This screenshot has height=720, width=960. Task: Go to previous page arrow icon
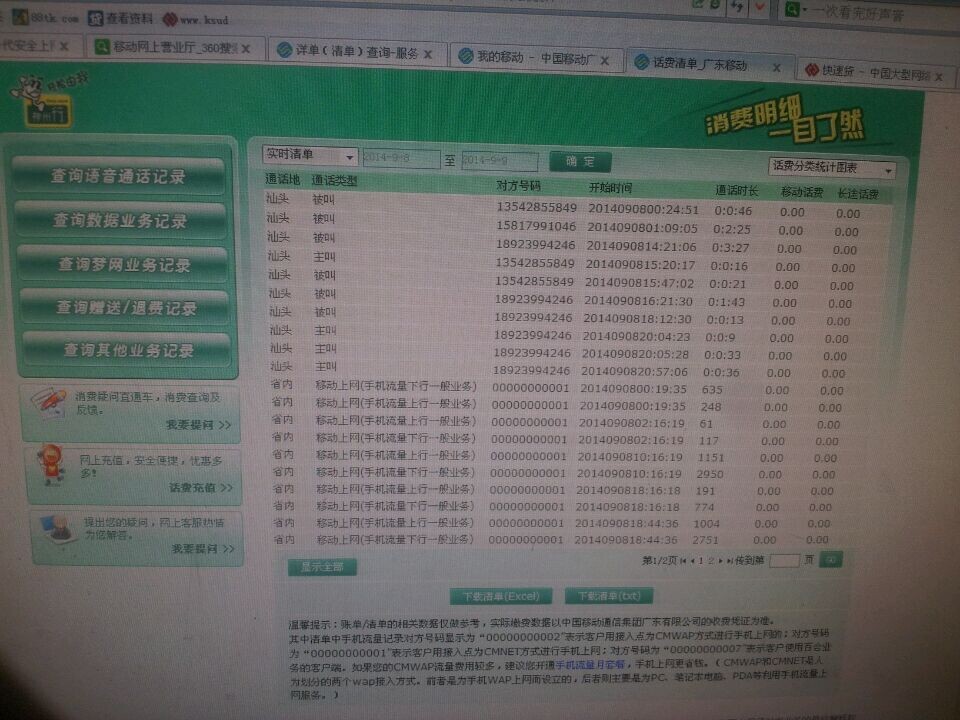pyautogui.click(x=692, y=561)
